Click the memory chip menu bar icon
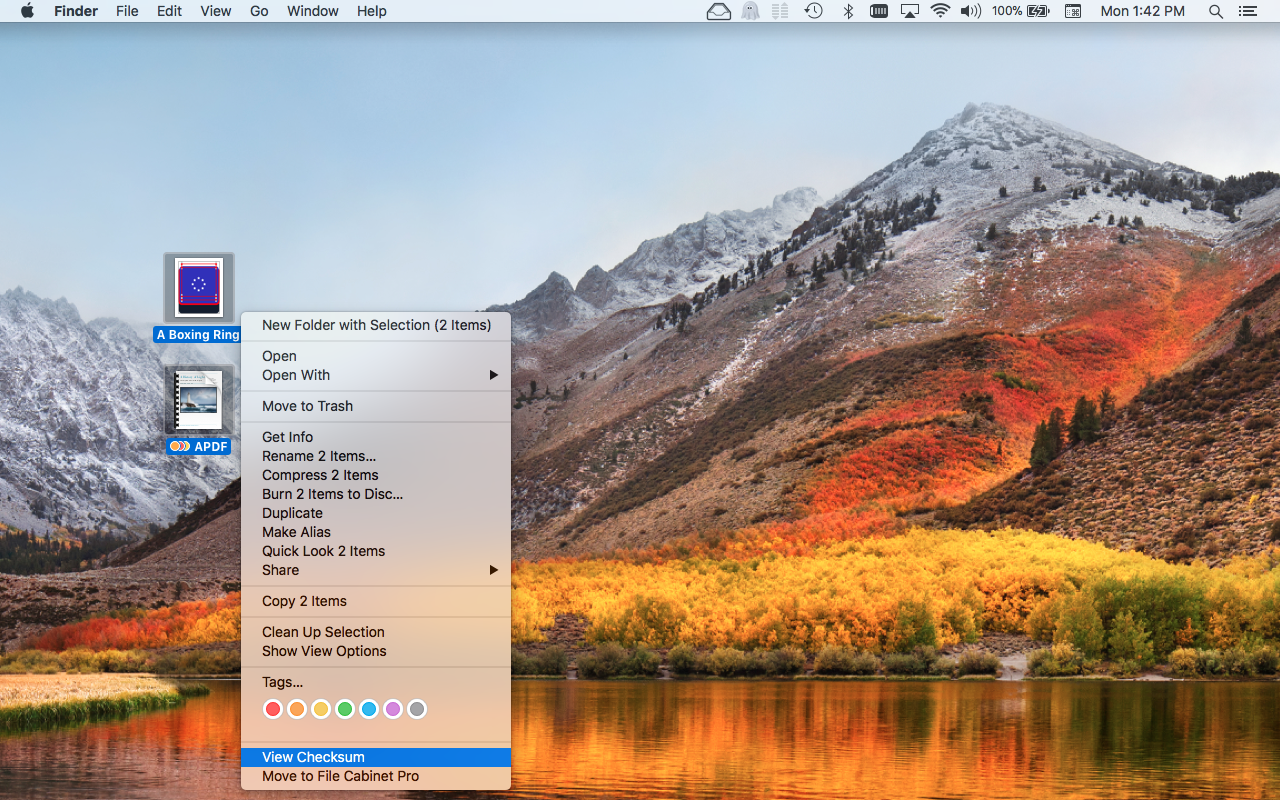 879,11
